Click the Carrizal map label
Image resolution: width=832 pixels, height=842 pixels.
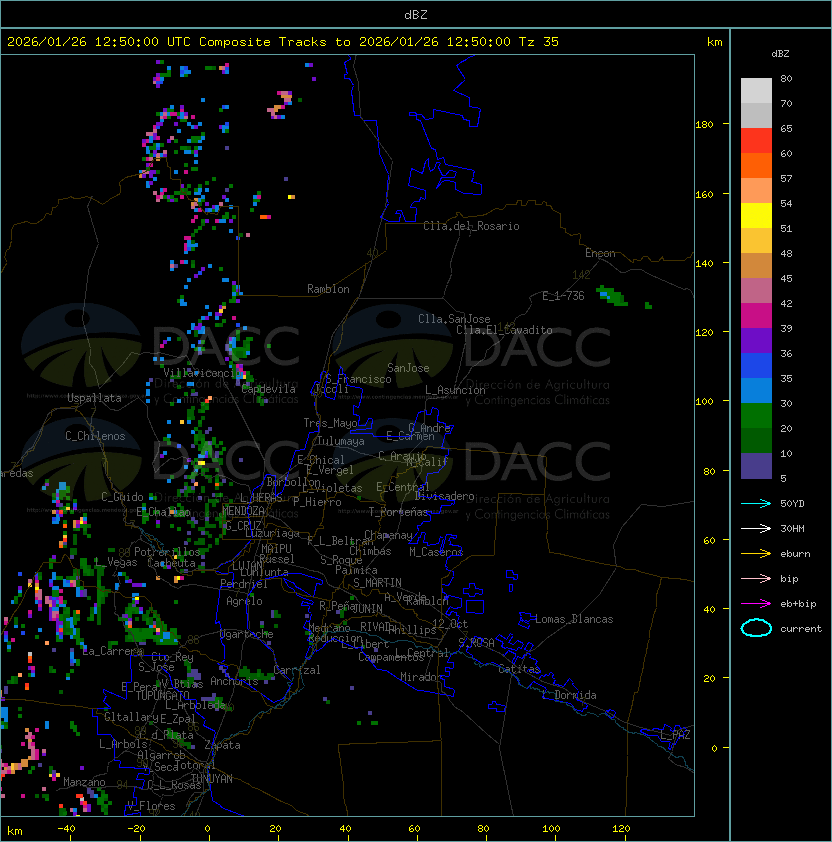coord(297,670)
